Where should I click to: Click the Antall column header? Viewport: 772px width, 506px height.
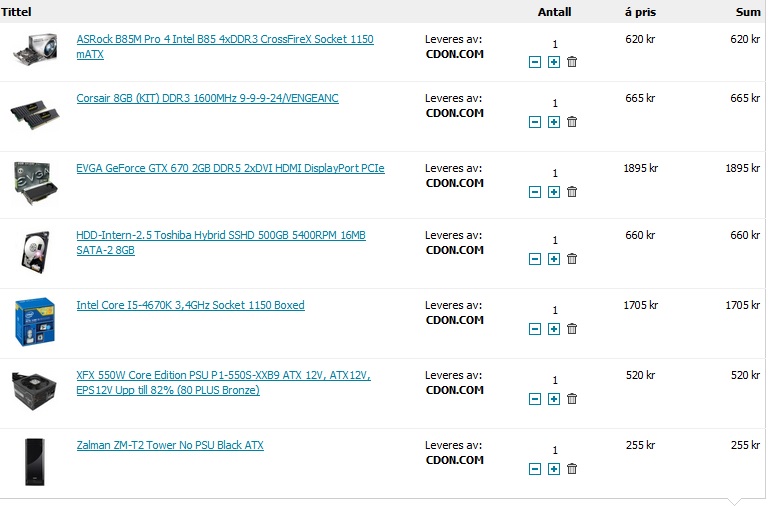(x=554, y=12)
